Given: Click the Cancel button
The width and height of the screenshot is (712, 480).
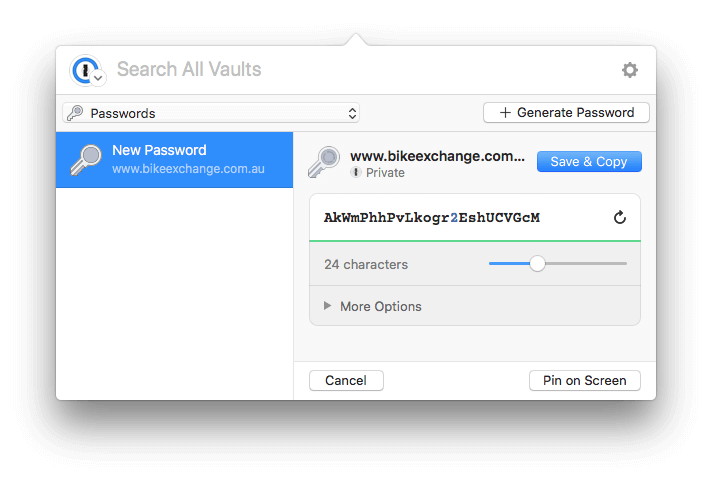Looking at the screenshot, I should pyautogui.click(x=346, y=381).
